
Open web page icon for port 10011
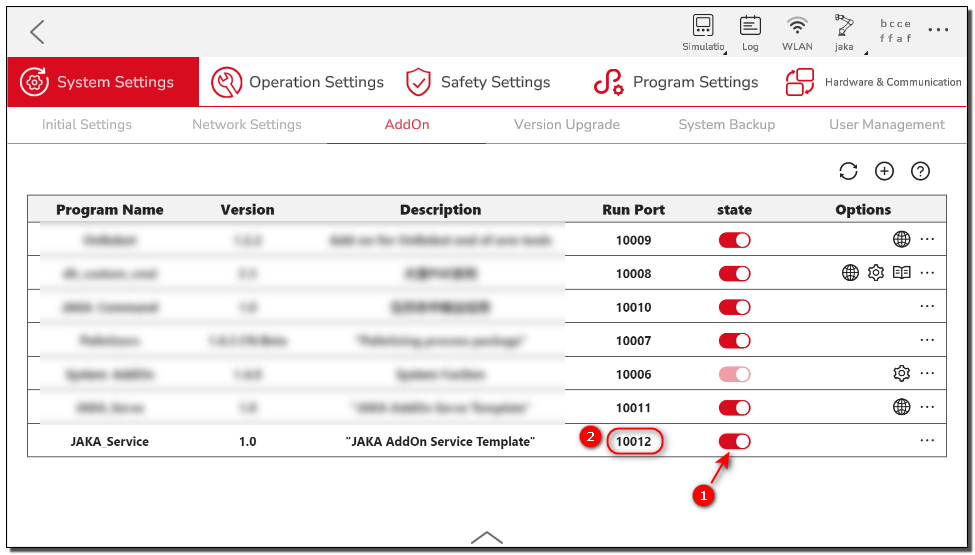[902, 407]
